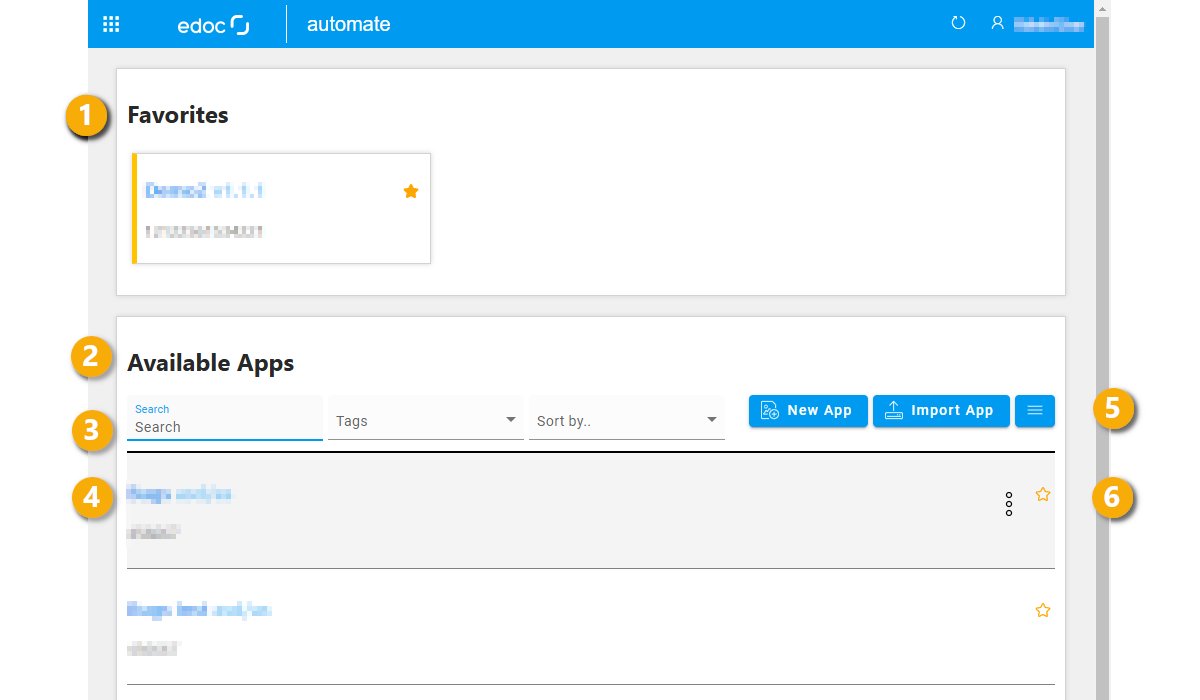Open the Tags dropdown
Viewport: 1200px width, 700px height.
(425, 418)
